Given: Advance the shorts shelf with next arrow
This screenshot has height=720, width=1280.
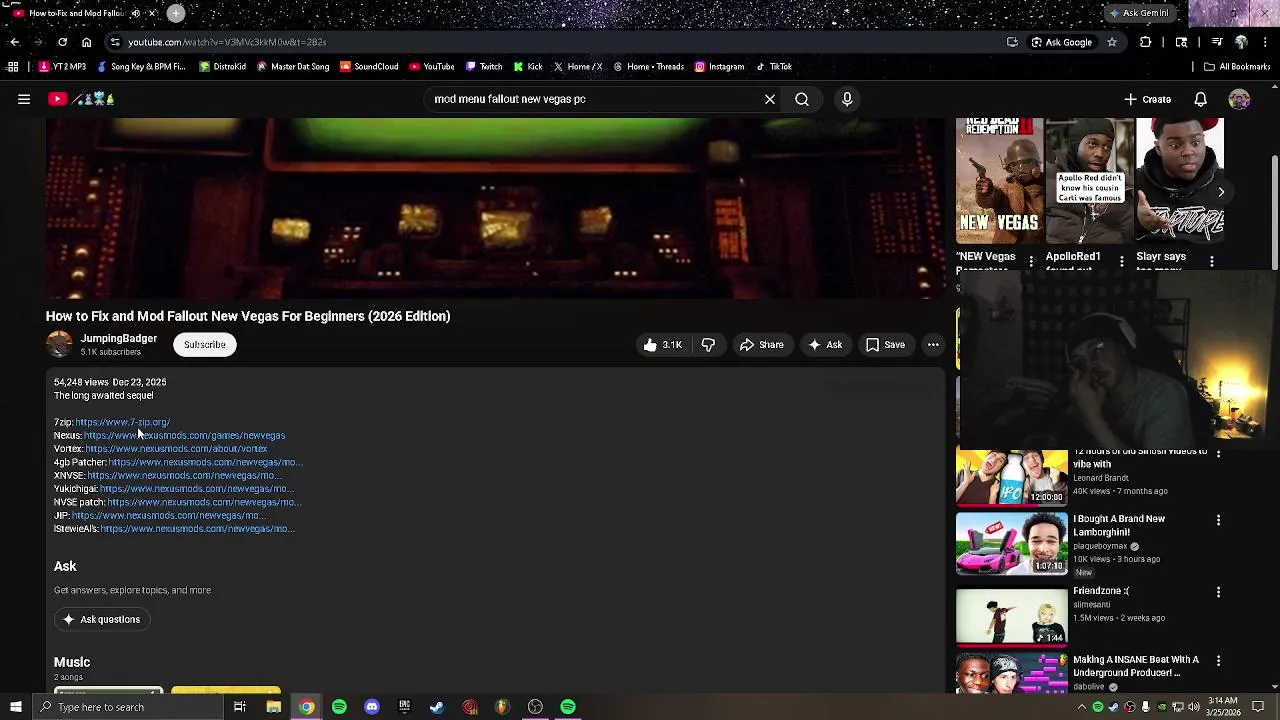Looking at the screenshot, I should tap(1221, 192).
